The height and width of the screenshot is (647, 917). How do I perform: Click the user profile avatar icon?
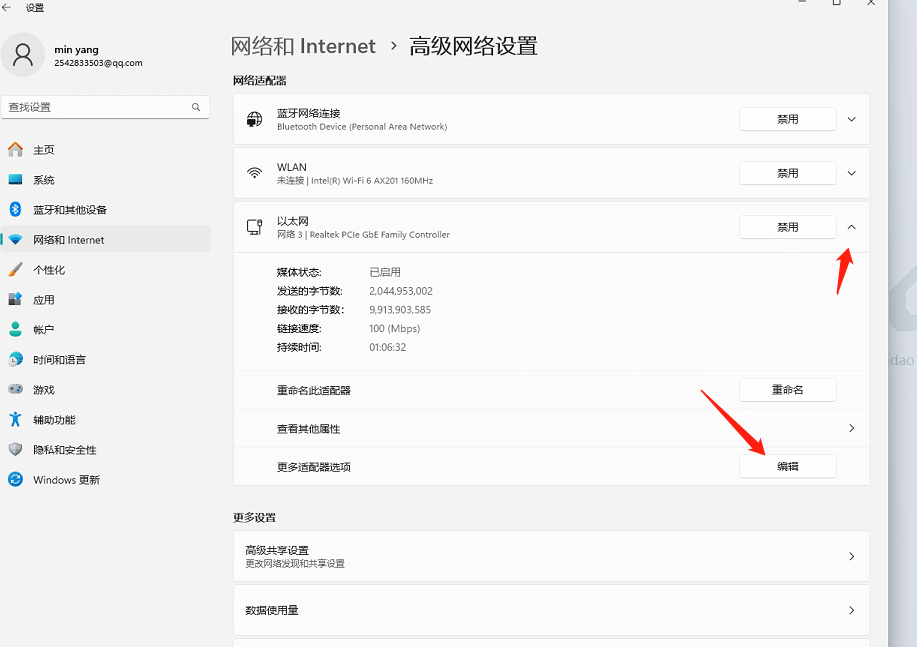[x=22, y=55]
